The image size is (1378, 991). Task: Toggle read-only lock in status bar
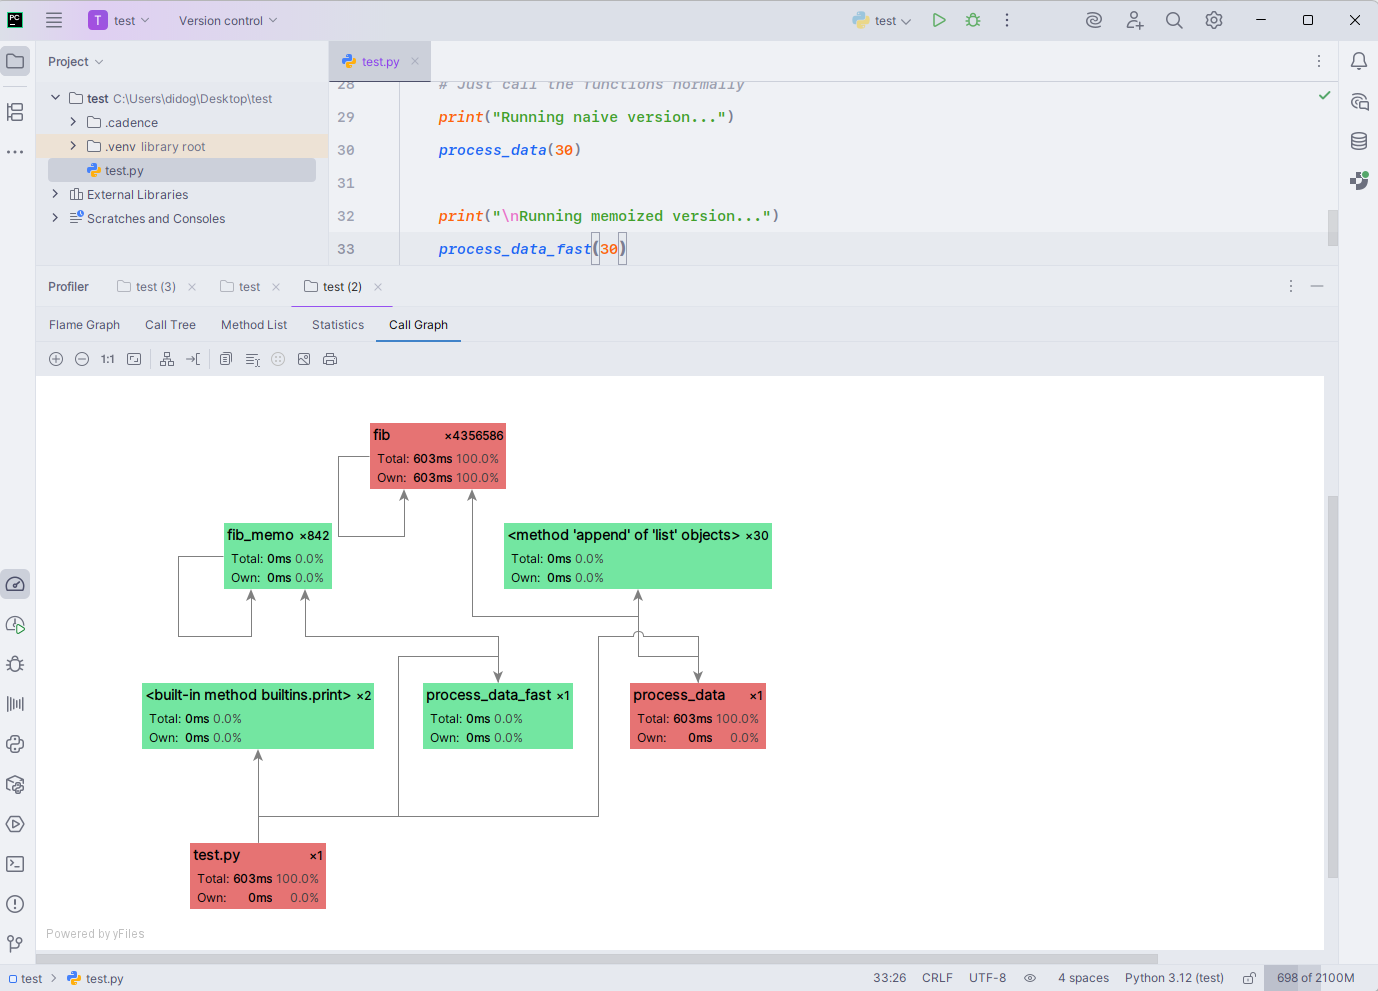coord(1249,978)
